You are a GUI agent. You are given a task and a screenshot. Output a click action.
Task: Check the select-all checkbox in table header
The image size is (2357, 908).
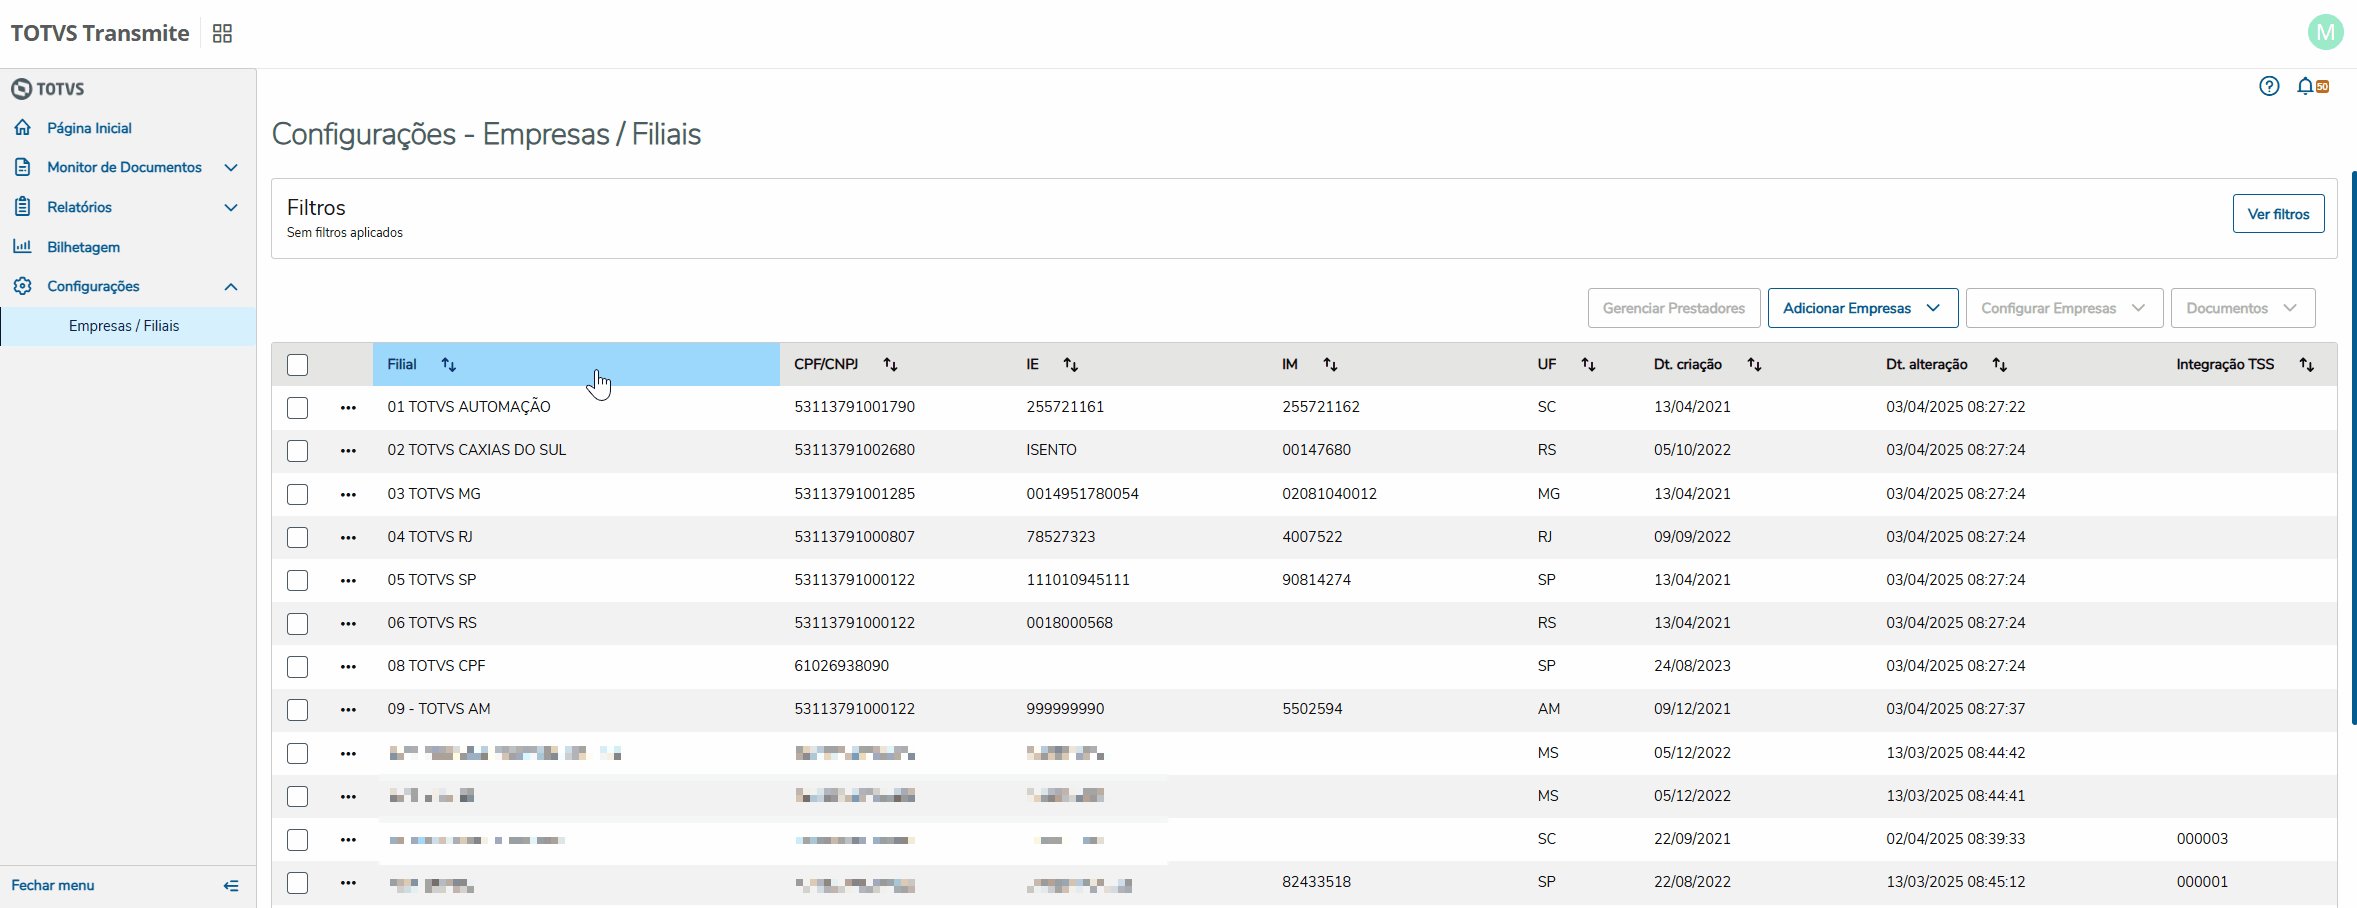(x=297, y=365)
